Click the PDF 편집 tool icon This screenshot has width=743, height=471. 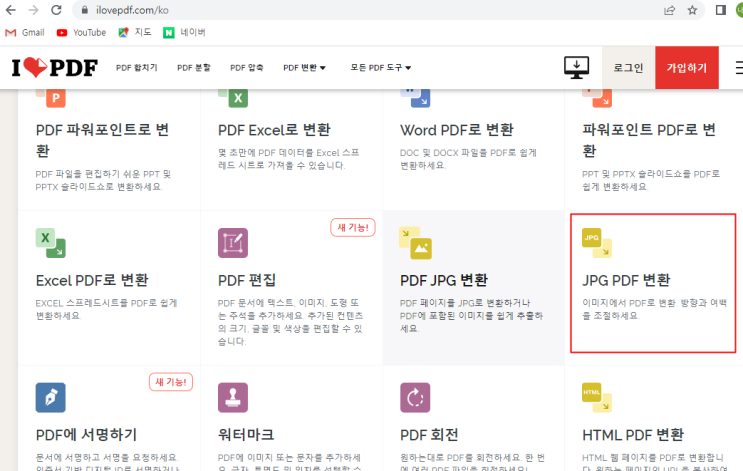(x=233, y=243)
